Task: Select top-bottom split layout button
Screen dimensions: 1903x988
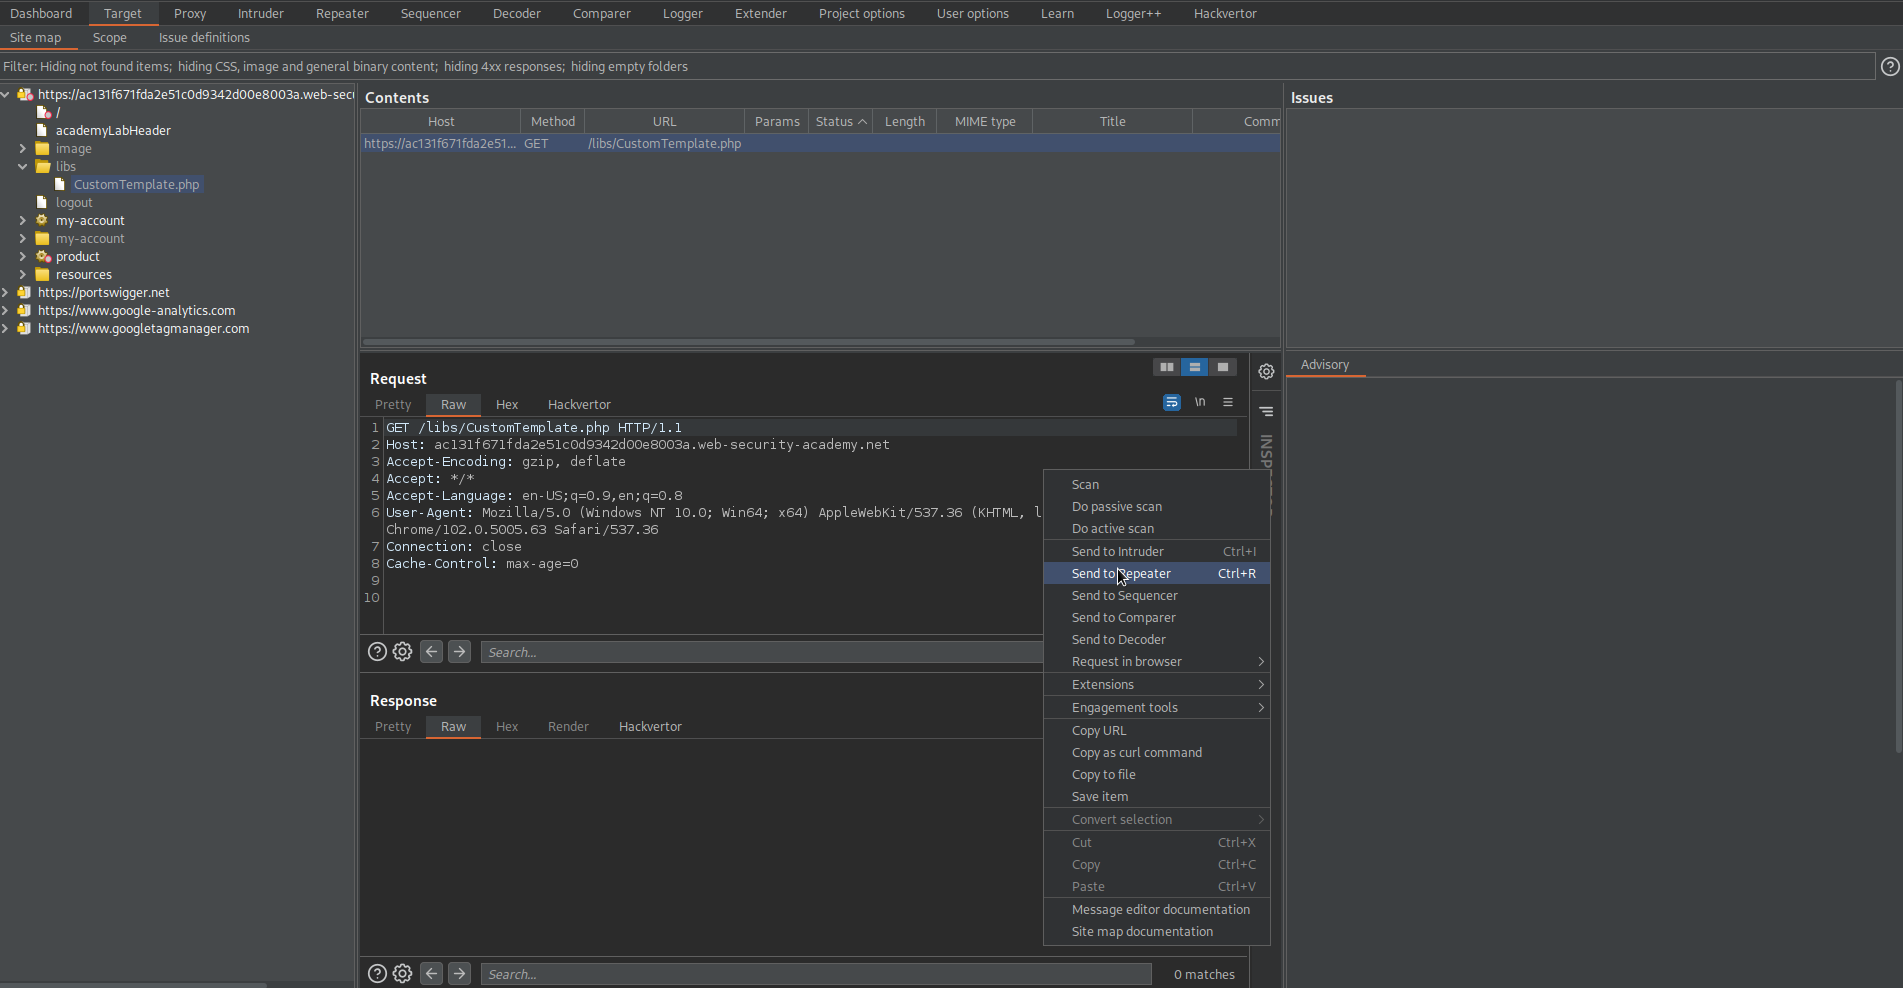Action: pyautogui.click(x=1194, y=367)
